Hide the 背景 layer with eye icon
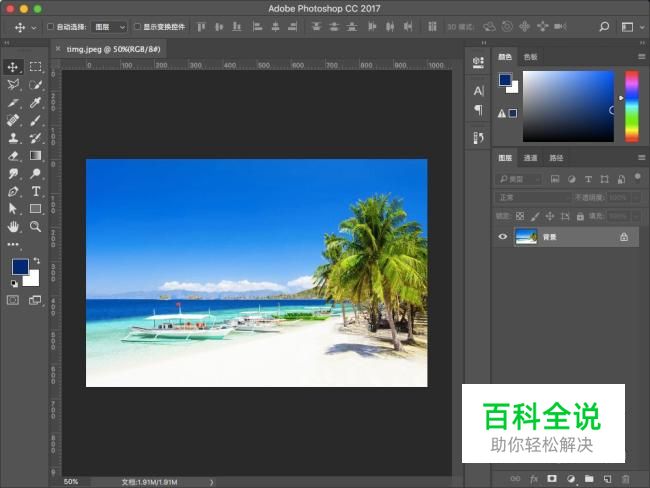The width and height of the screenshot is (650, 488). (503, 237)
